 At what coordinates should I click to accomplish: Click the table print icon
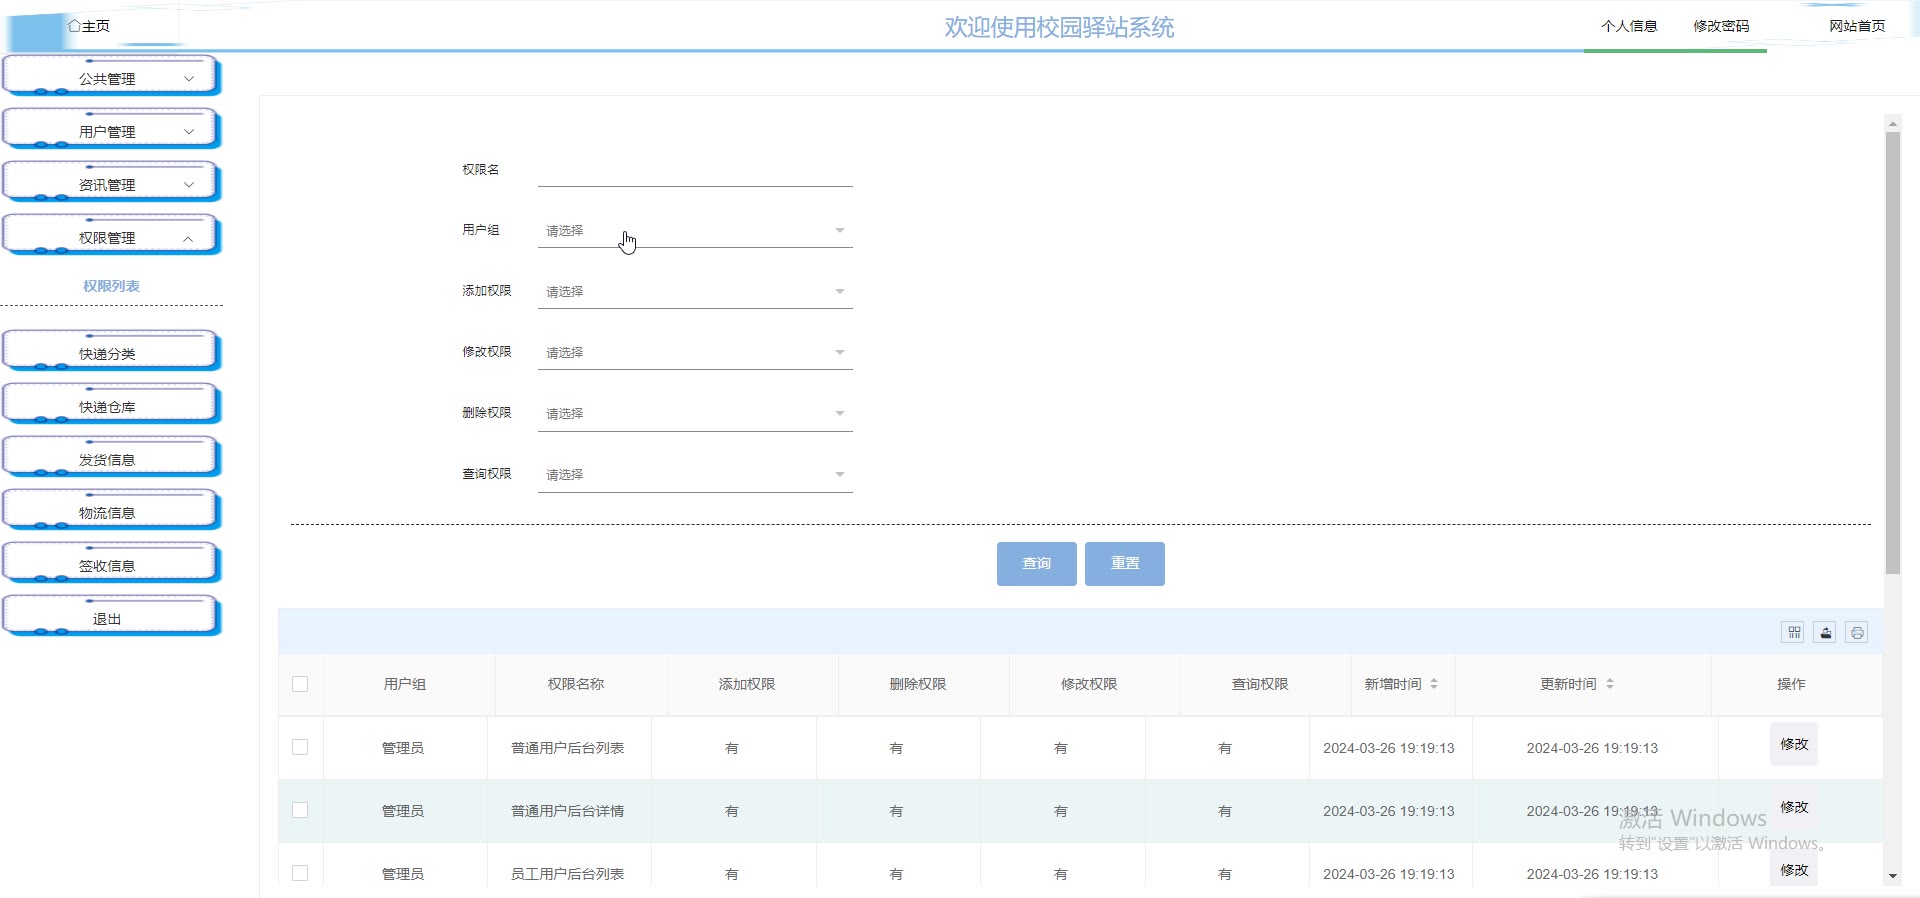[1857, 632]
